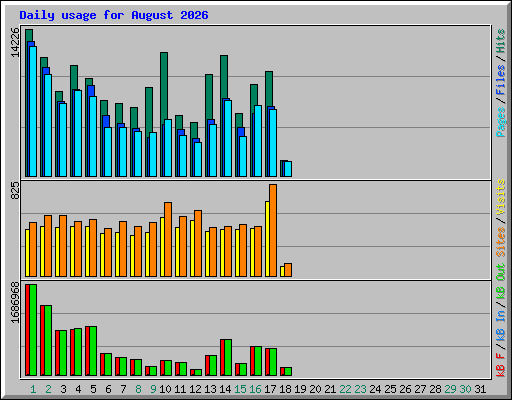This screenshot has width=512, height=400.
Task: Click day 25 on the date axis
Action: coord(390,389)
